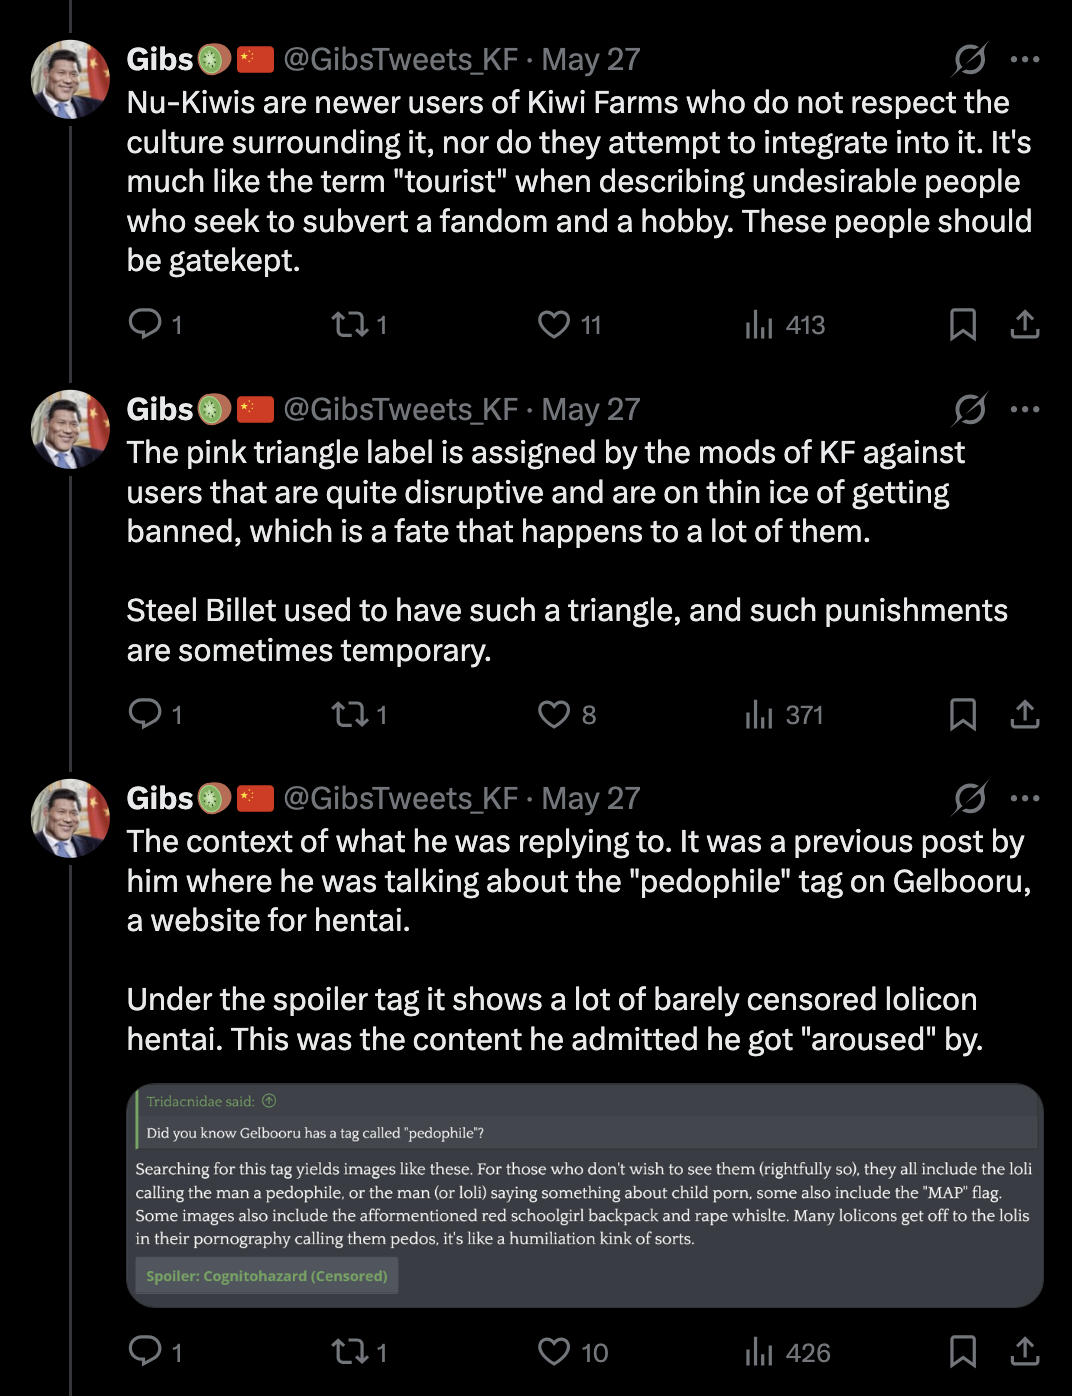Reply to the third Gibs tweet
This screenshot has width=1072, height=1396.
[x=146, y=1352]
